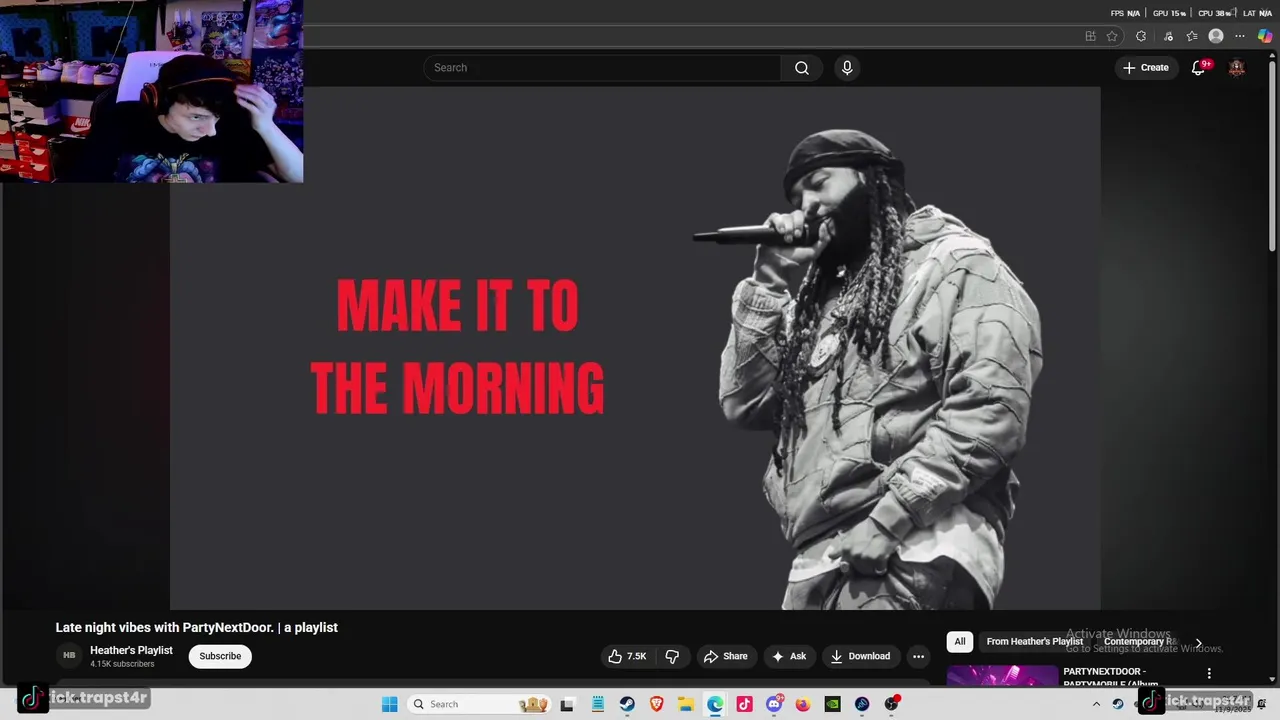1280x720 pixels.
Task: Open Heather's Playlist channel name link
Action: (131, 650)
